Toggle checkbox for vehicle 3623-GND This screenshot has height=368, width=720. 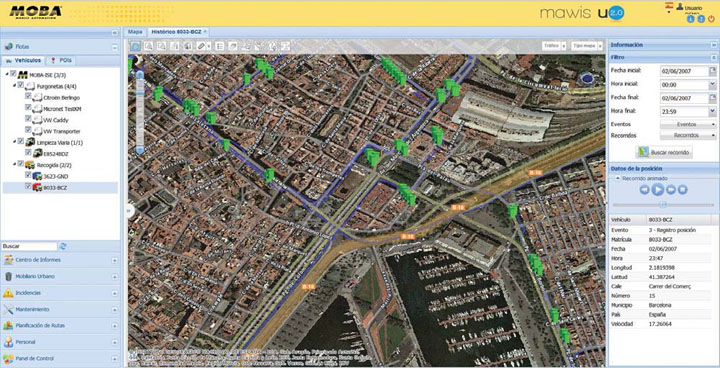click(28, 175)
